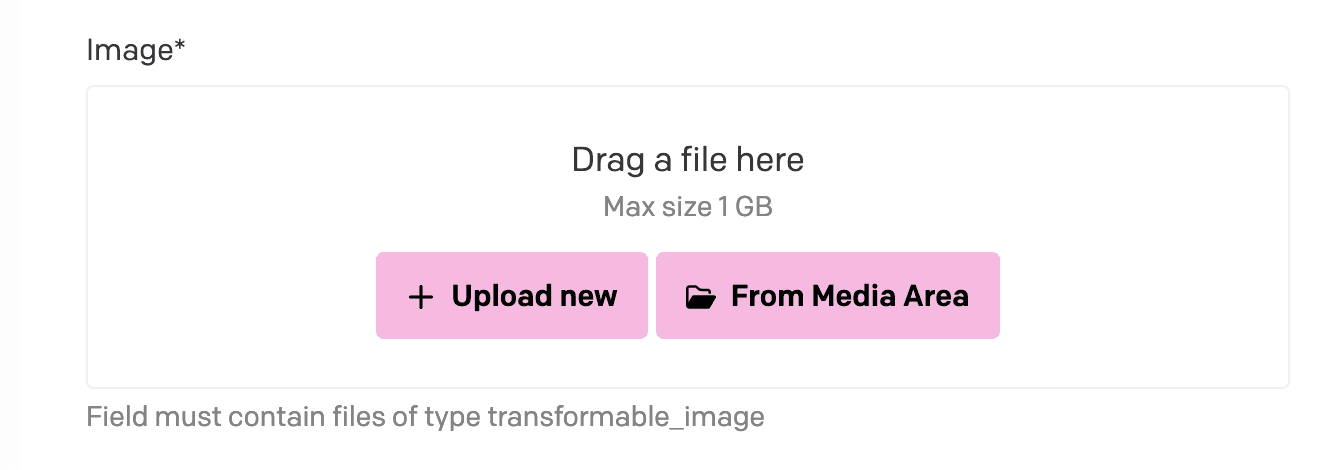Tap the pink button with plus icon
This screenshot has width=1320, height=470.
click(512, 296)
